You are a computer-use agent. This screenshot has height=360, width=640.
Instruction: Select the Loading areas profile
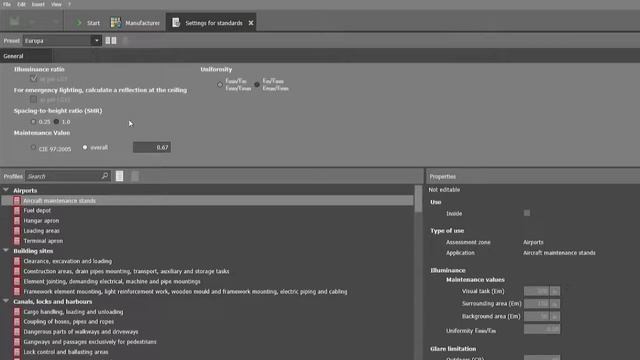(x=41, y=231)
